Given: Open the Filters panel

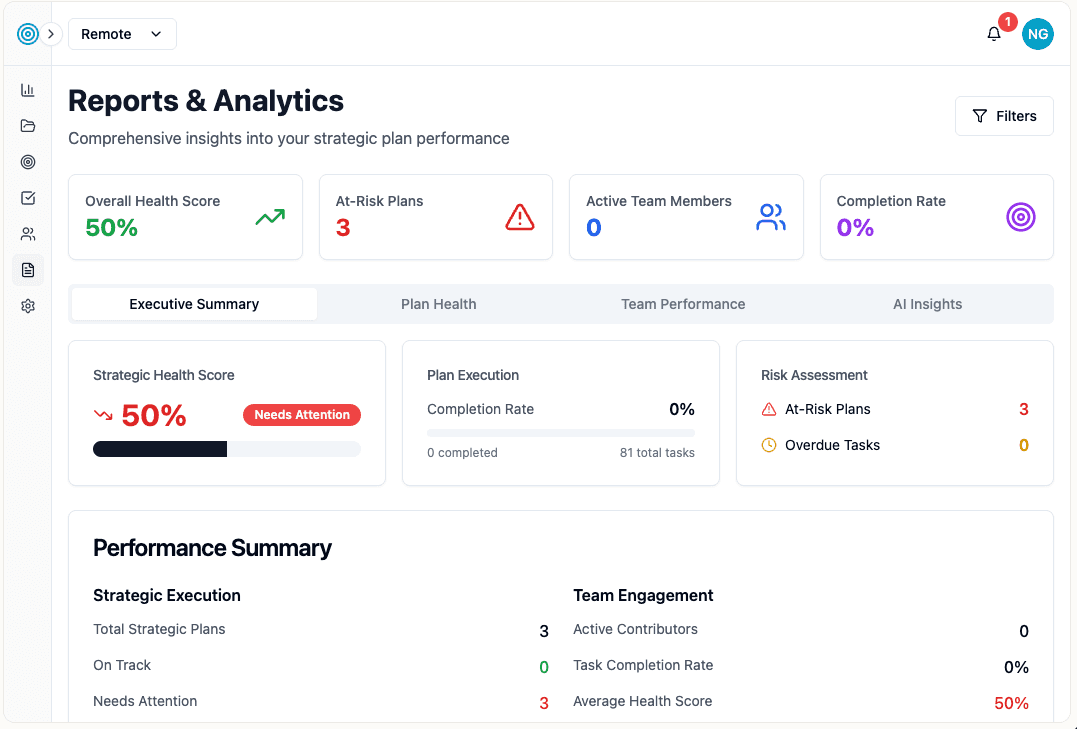Looking at the screenshot, I should 1004,115.
